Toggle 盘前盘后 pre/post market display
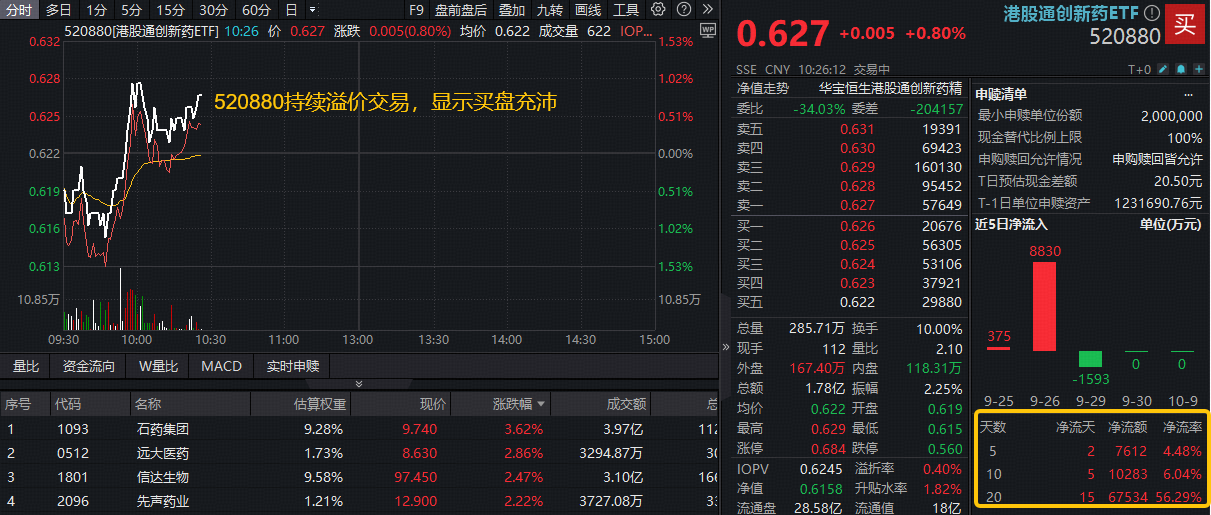Image resolution: width=1211 pixels, height=515 pixels. click(461, 10)
